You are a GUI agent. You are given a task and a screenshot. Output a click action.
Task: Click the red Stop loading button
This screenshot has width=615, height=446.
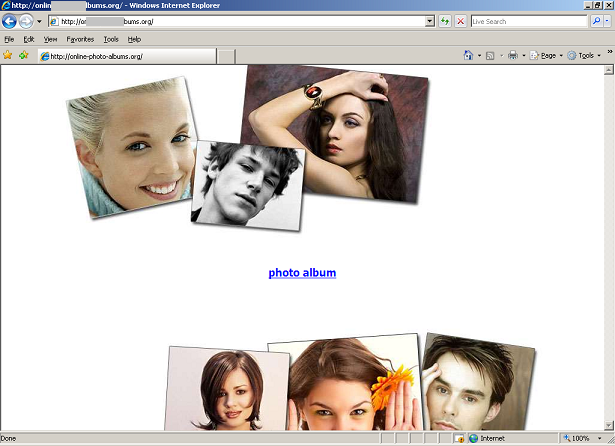point(461,21)
